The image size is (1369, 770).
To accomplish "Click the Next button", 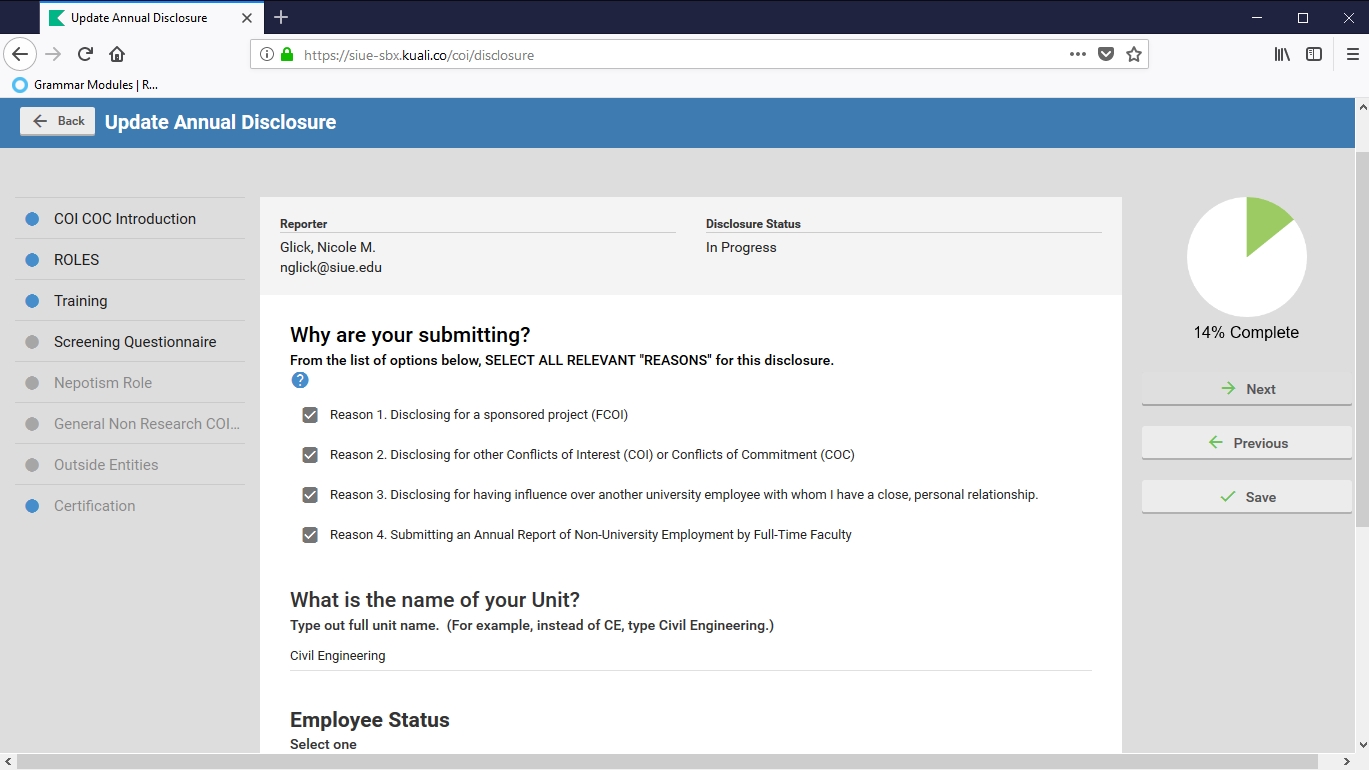I will pos(1246,389).
